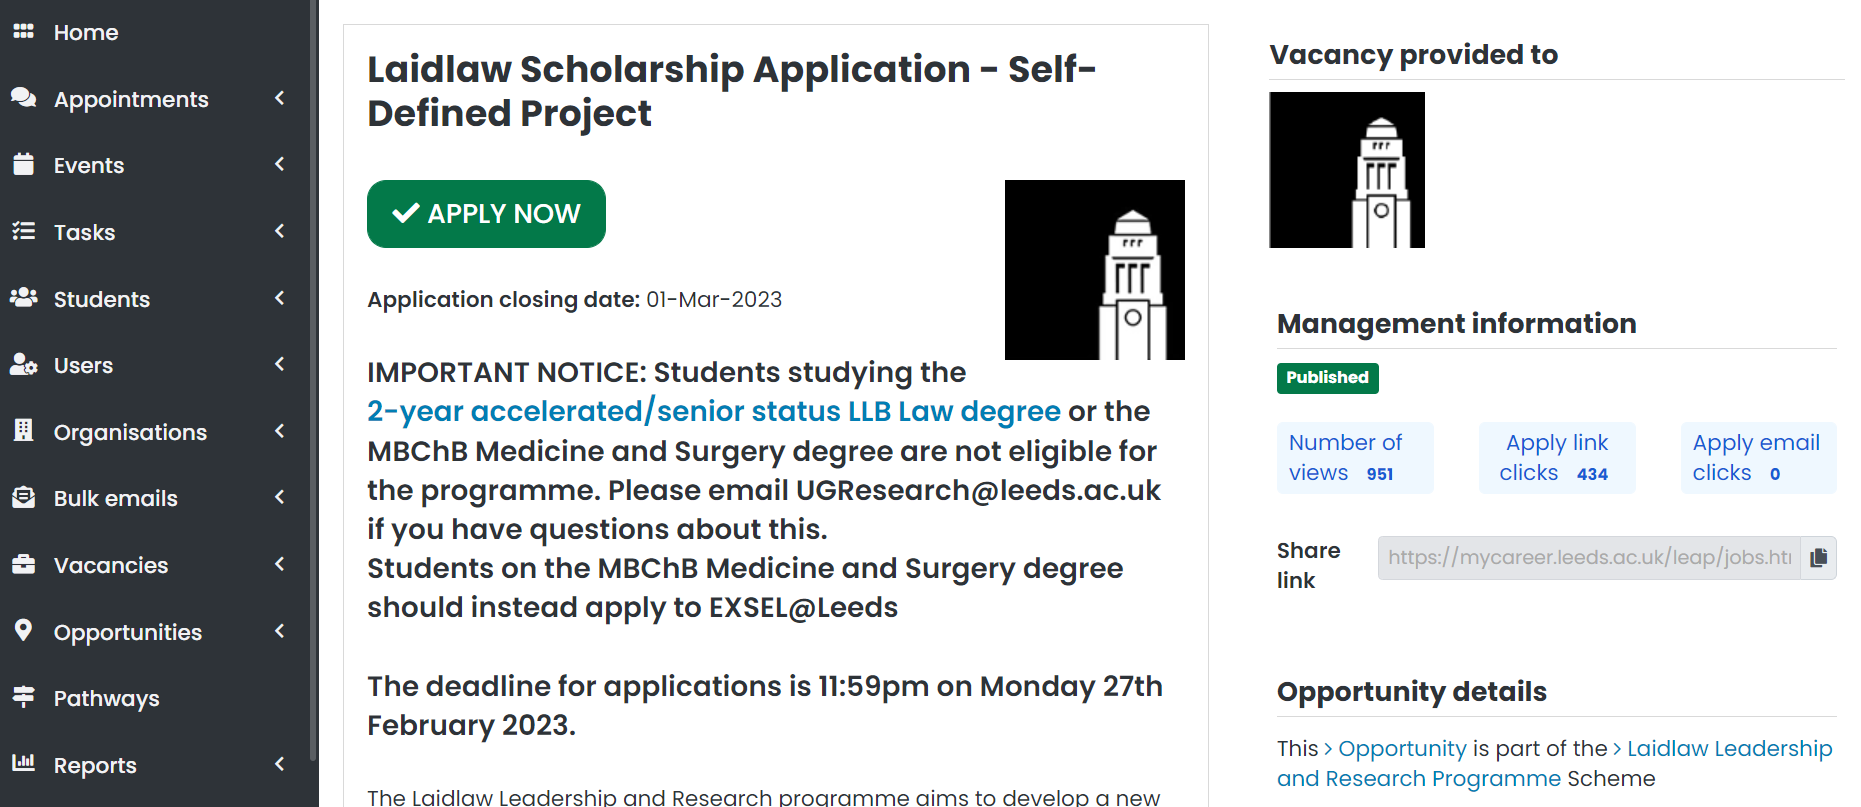This screenshot has width=1861, height=807.
Task: Expand the Vacancies submenu chevron
Action: pos(280,564)
